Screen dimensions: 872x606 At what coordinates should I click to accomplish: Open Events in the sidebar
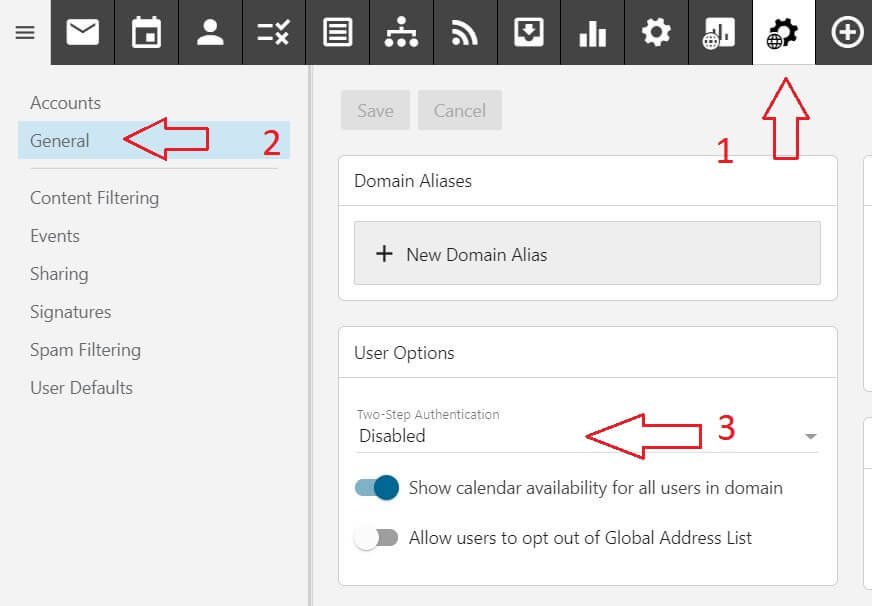[x=55, y=236]
